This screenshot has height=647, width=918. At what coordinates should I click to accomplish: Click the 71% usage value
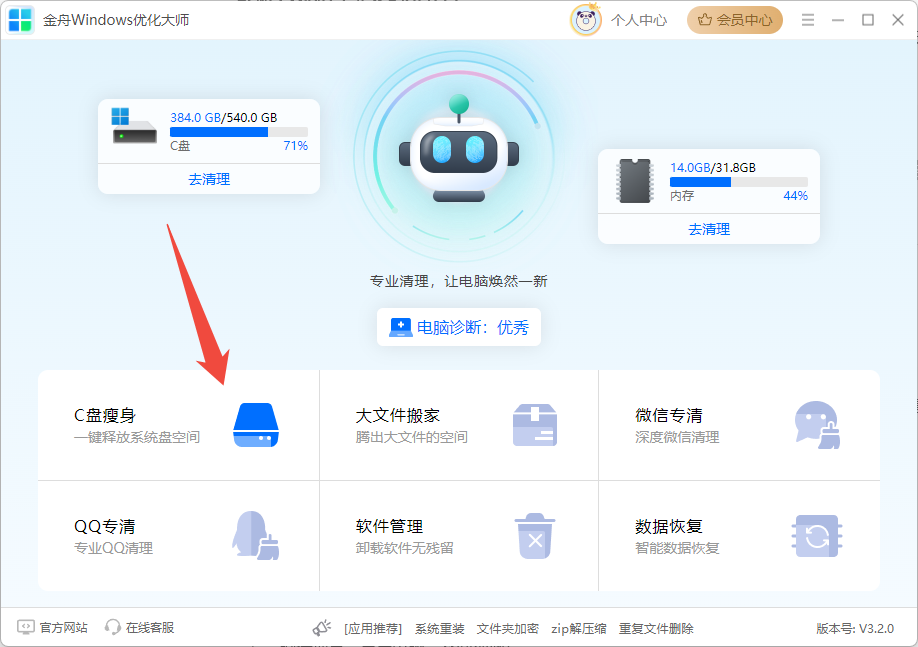296,146
